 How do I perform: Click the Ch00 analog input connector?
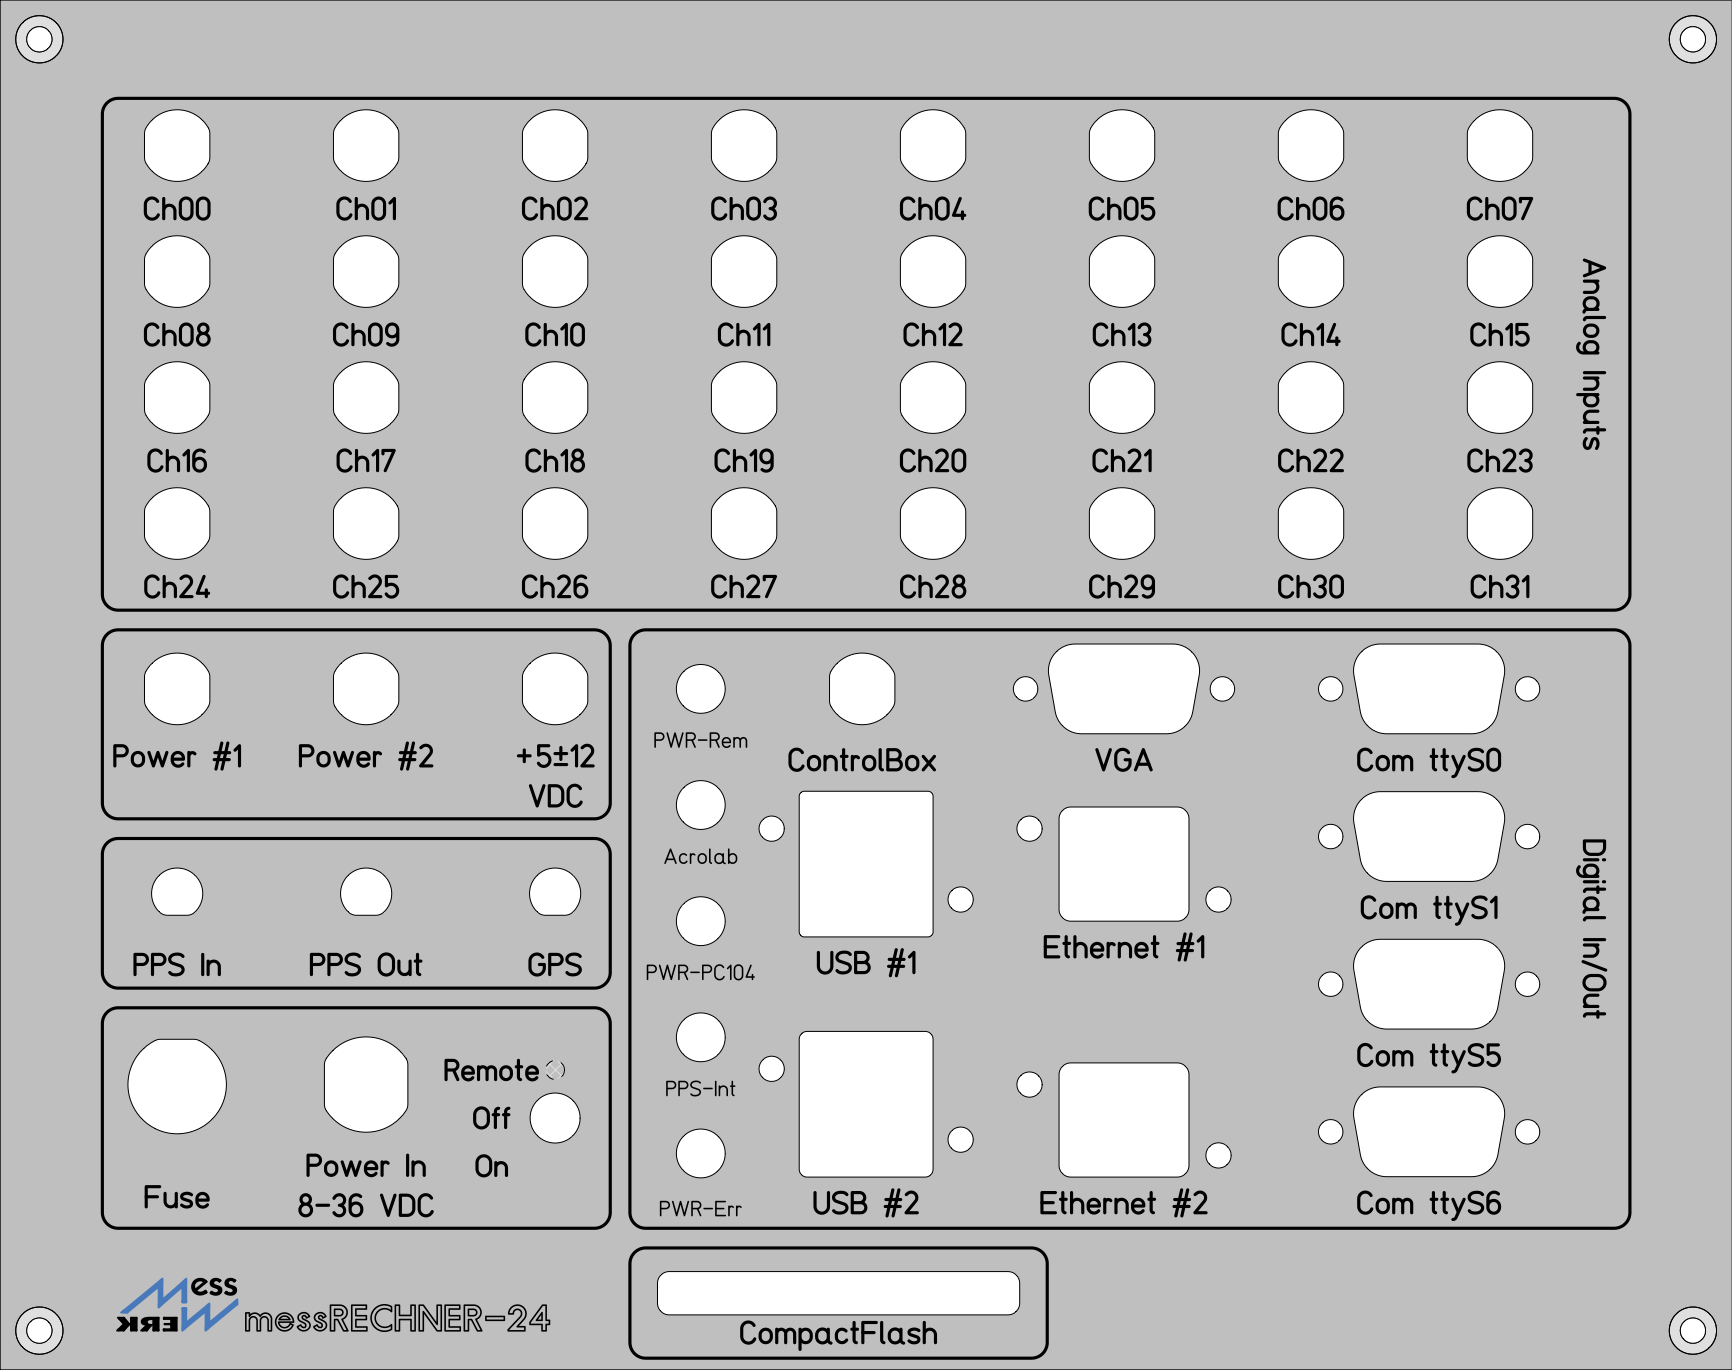[x=177, y=146]
